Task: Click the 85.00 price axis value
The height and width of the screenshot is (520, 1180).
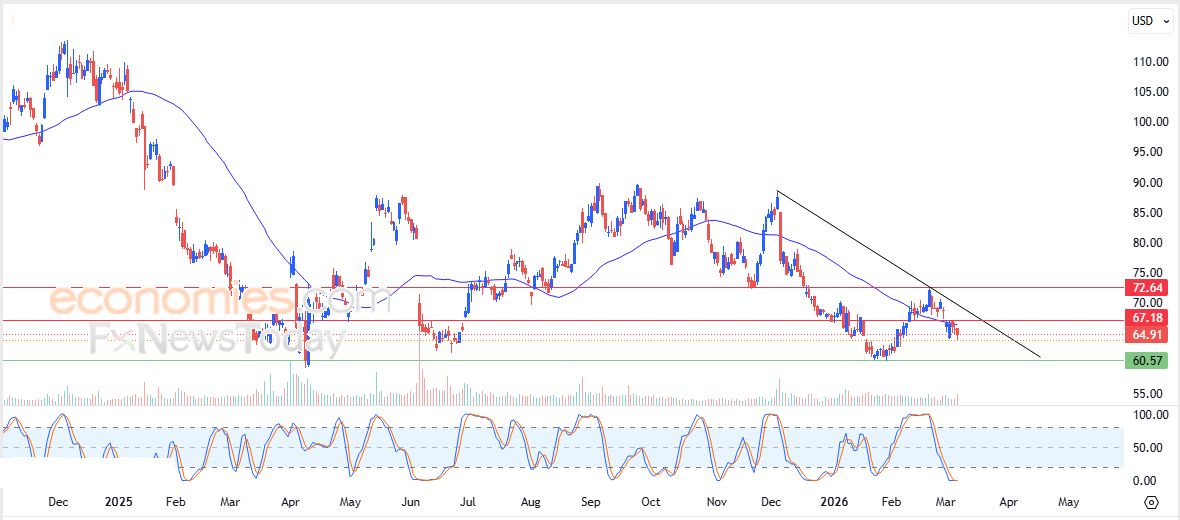Action: pos(1148,212)
